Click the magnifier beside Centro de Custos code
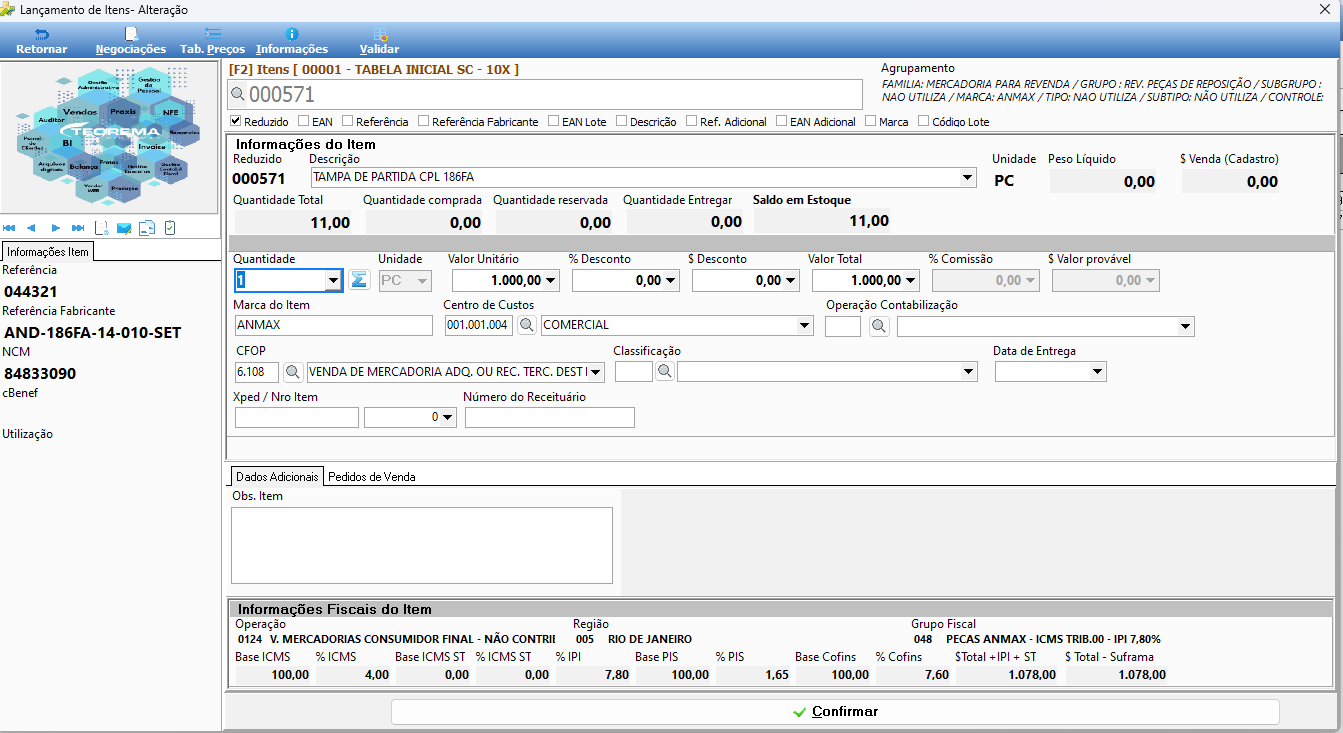1343x733 pixels. [526, 325]
